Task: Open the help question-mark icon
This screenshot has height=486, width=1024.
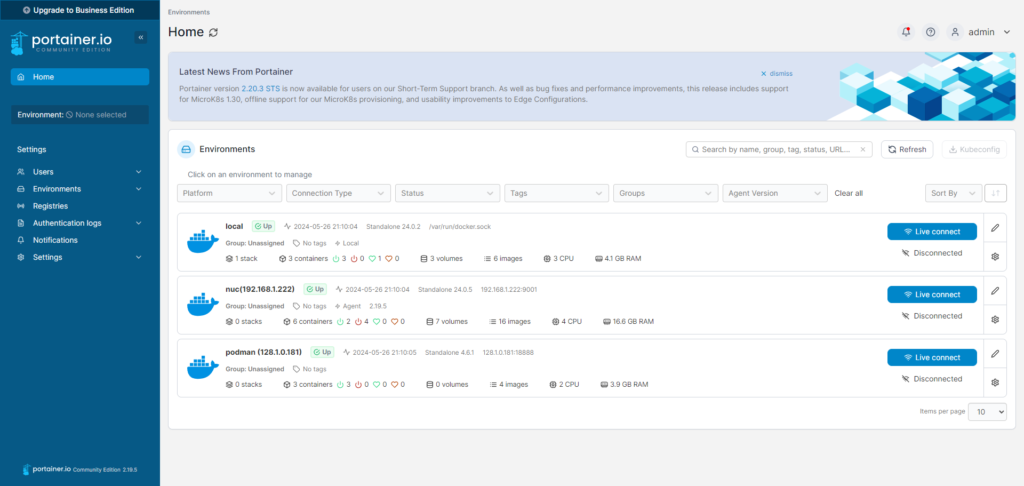Action: 931,31
